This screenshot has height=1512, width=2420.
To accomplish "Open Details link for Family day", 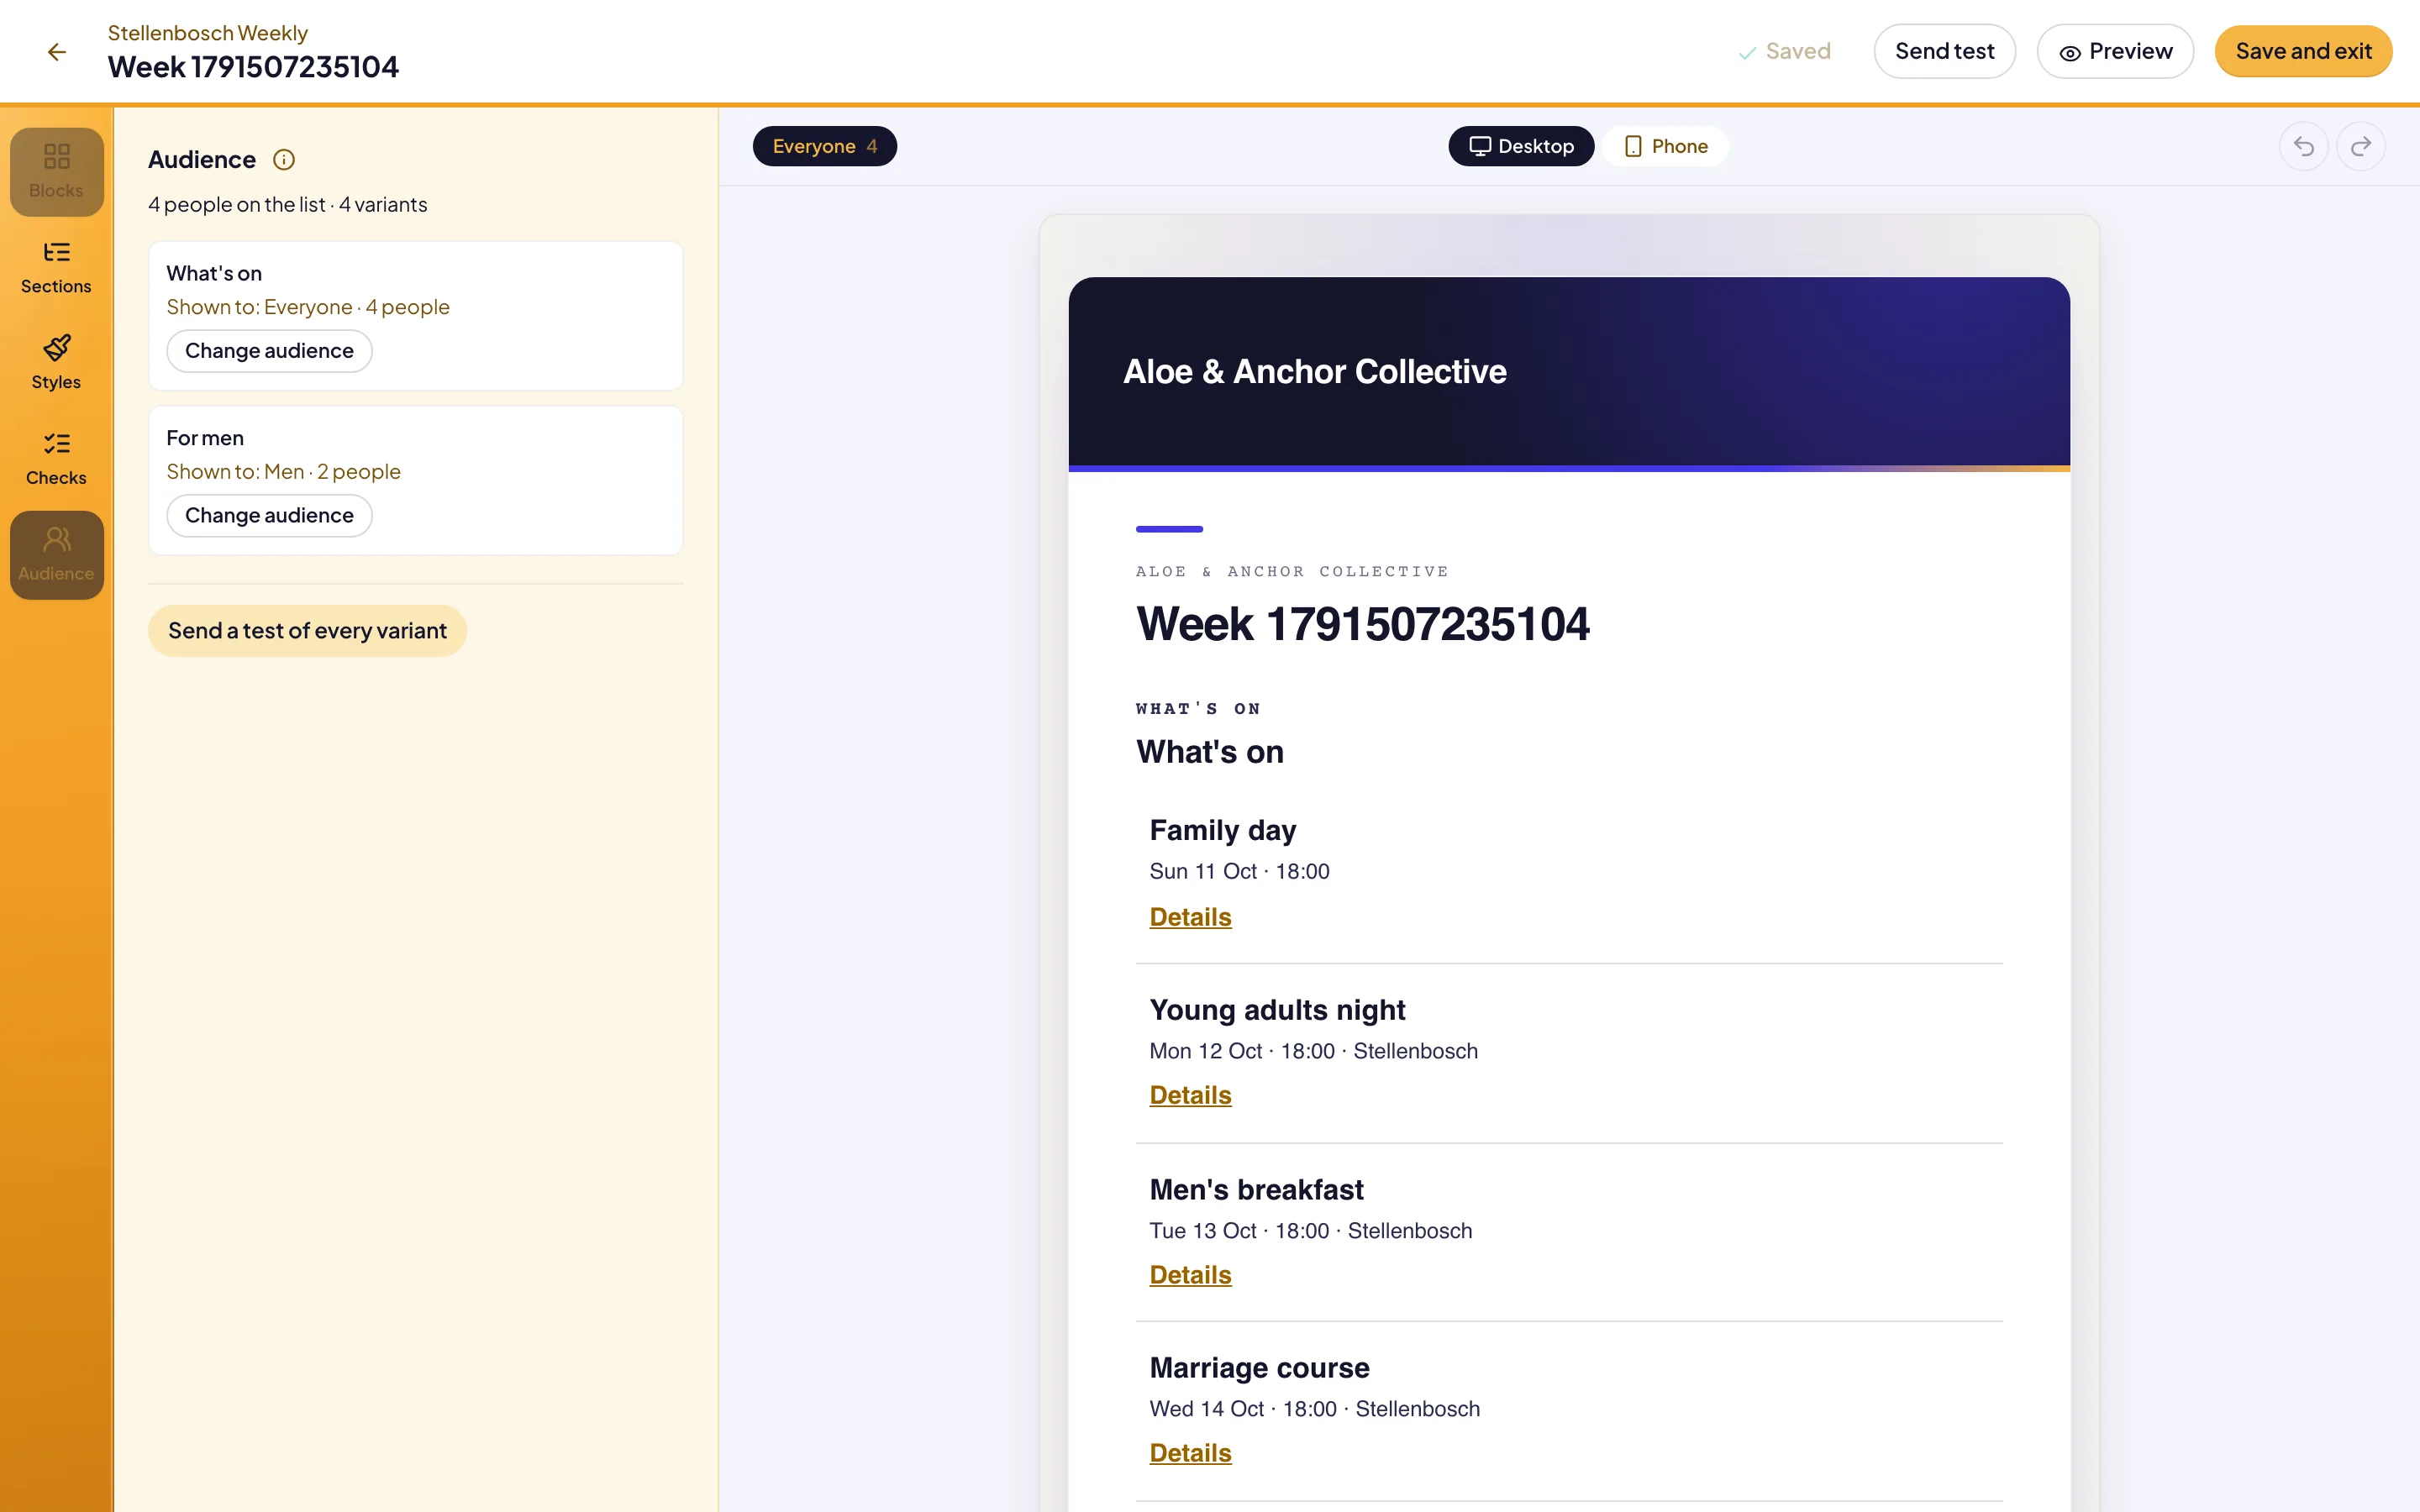I will 1190,917.
